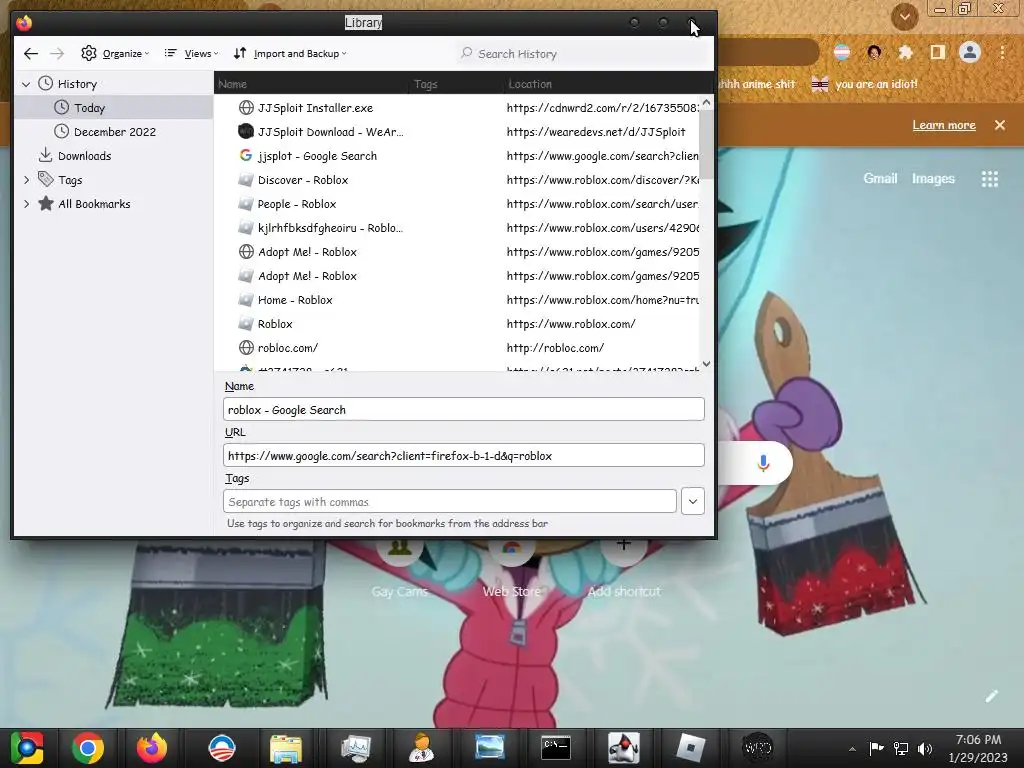The height and width of the screenshot is (768, 1024).
Task: Click favicon beside JJSploit Download entry
Action: [246, 132]
